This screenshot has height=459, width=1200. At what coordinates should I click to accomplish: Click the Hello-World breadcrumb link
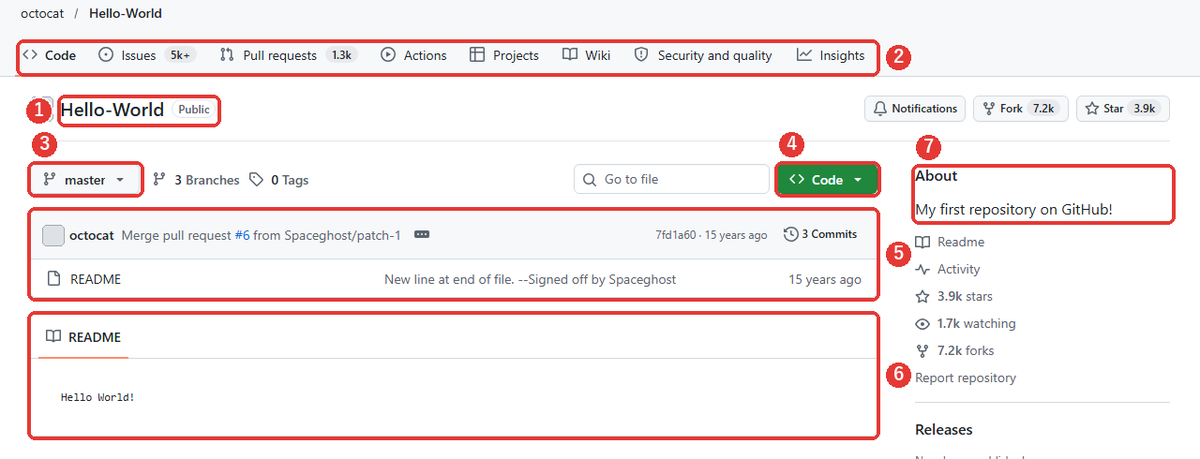(x=125, y=14)
